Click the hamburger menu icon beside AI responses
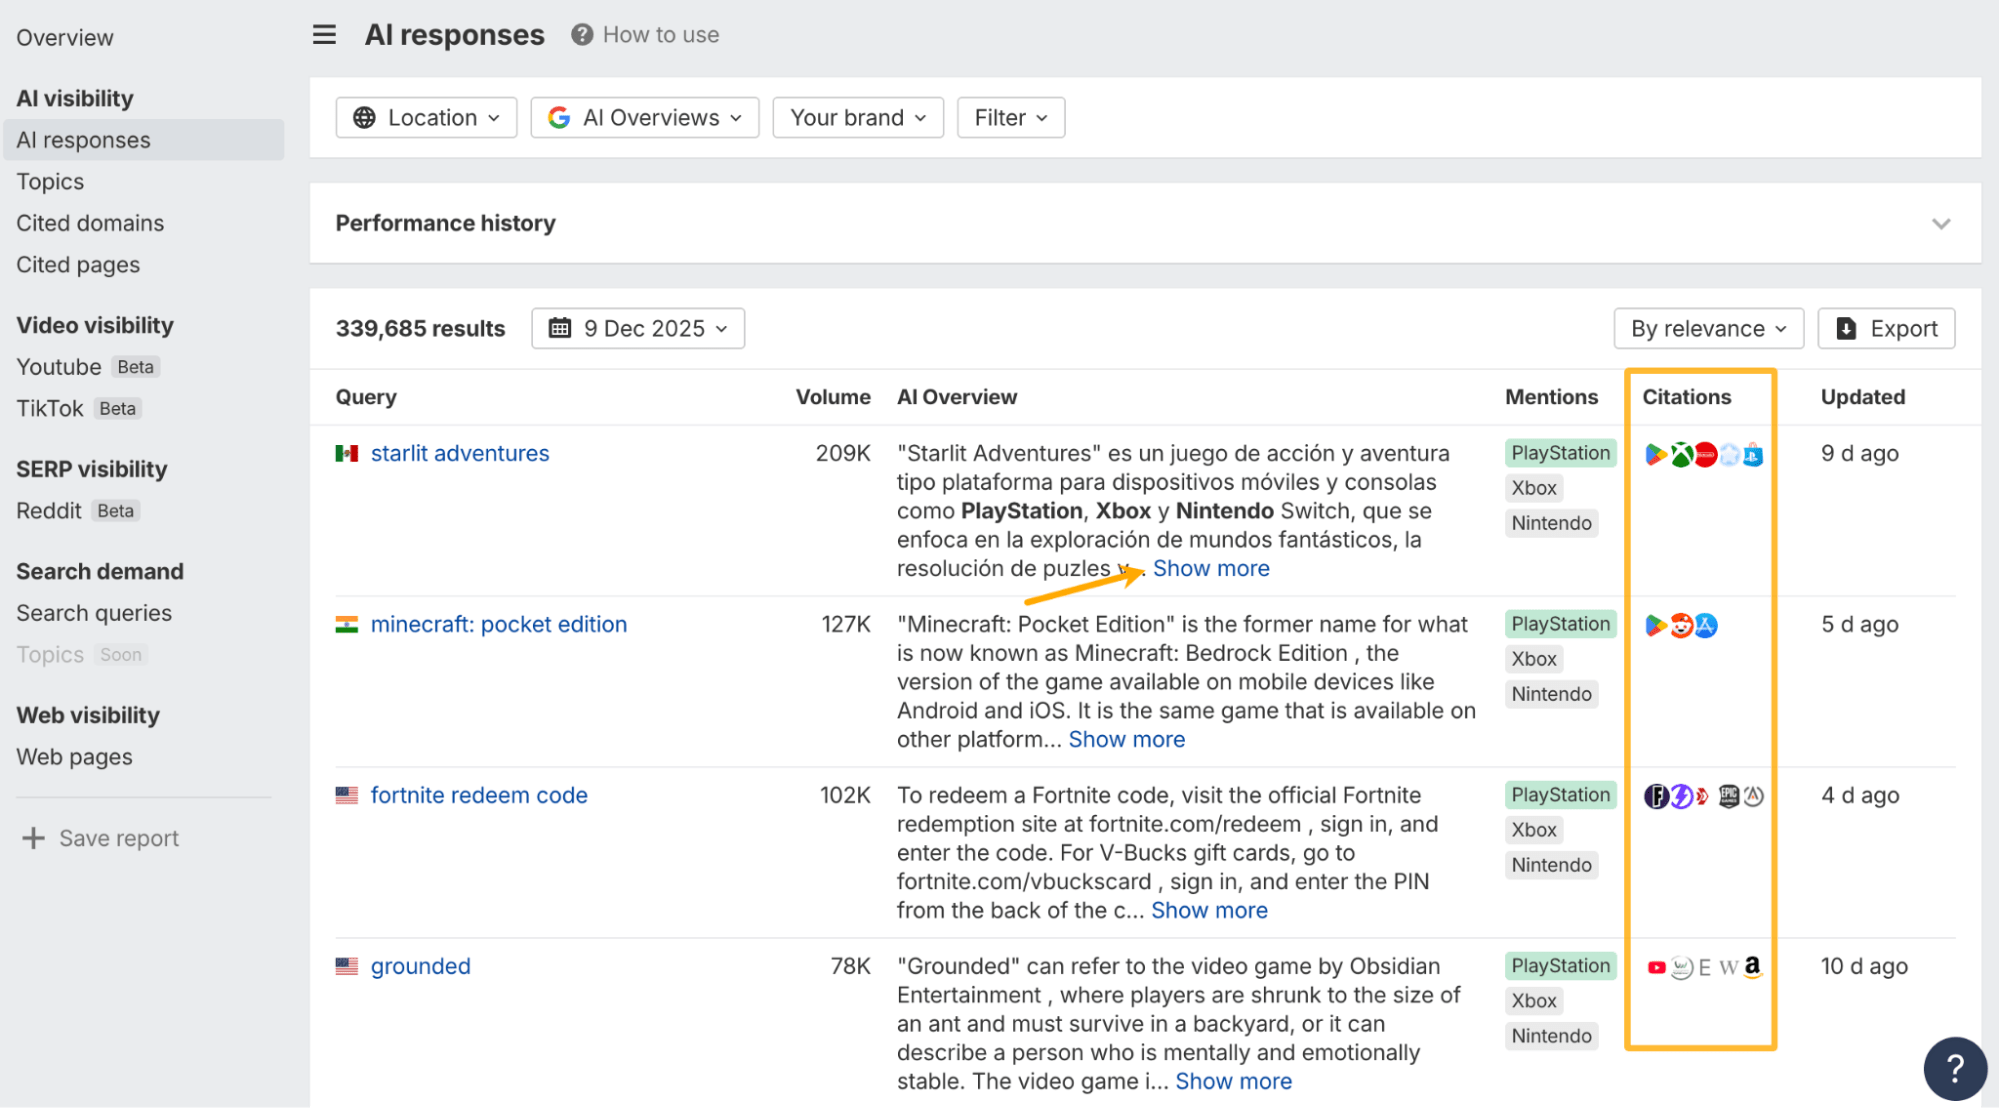 324,35
